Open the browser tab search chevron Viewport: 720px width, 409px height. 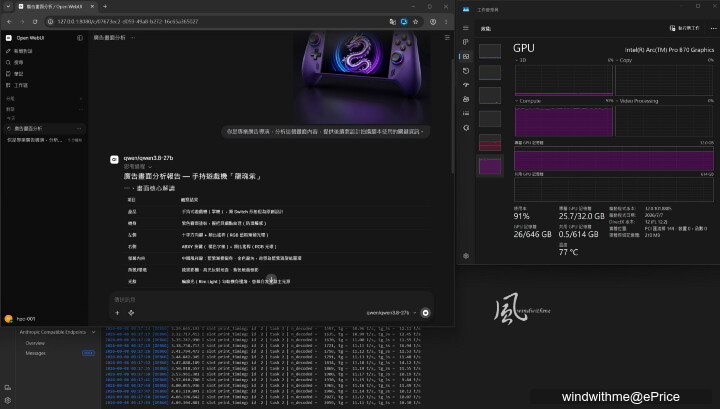pos(8,6)
